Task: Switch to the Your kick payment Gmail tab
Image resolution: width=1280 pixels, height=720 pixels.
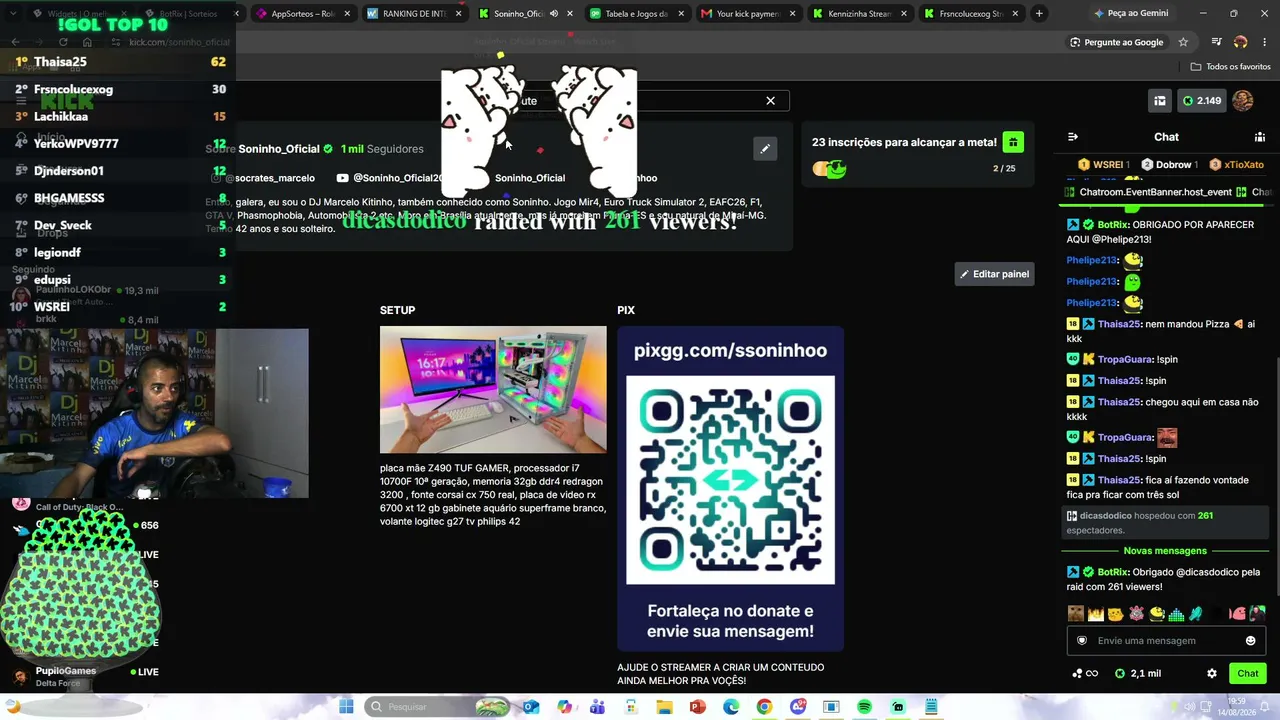Action: 748,14
